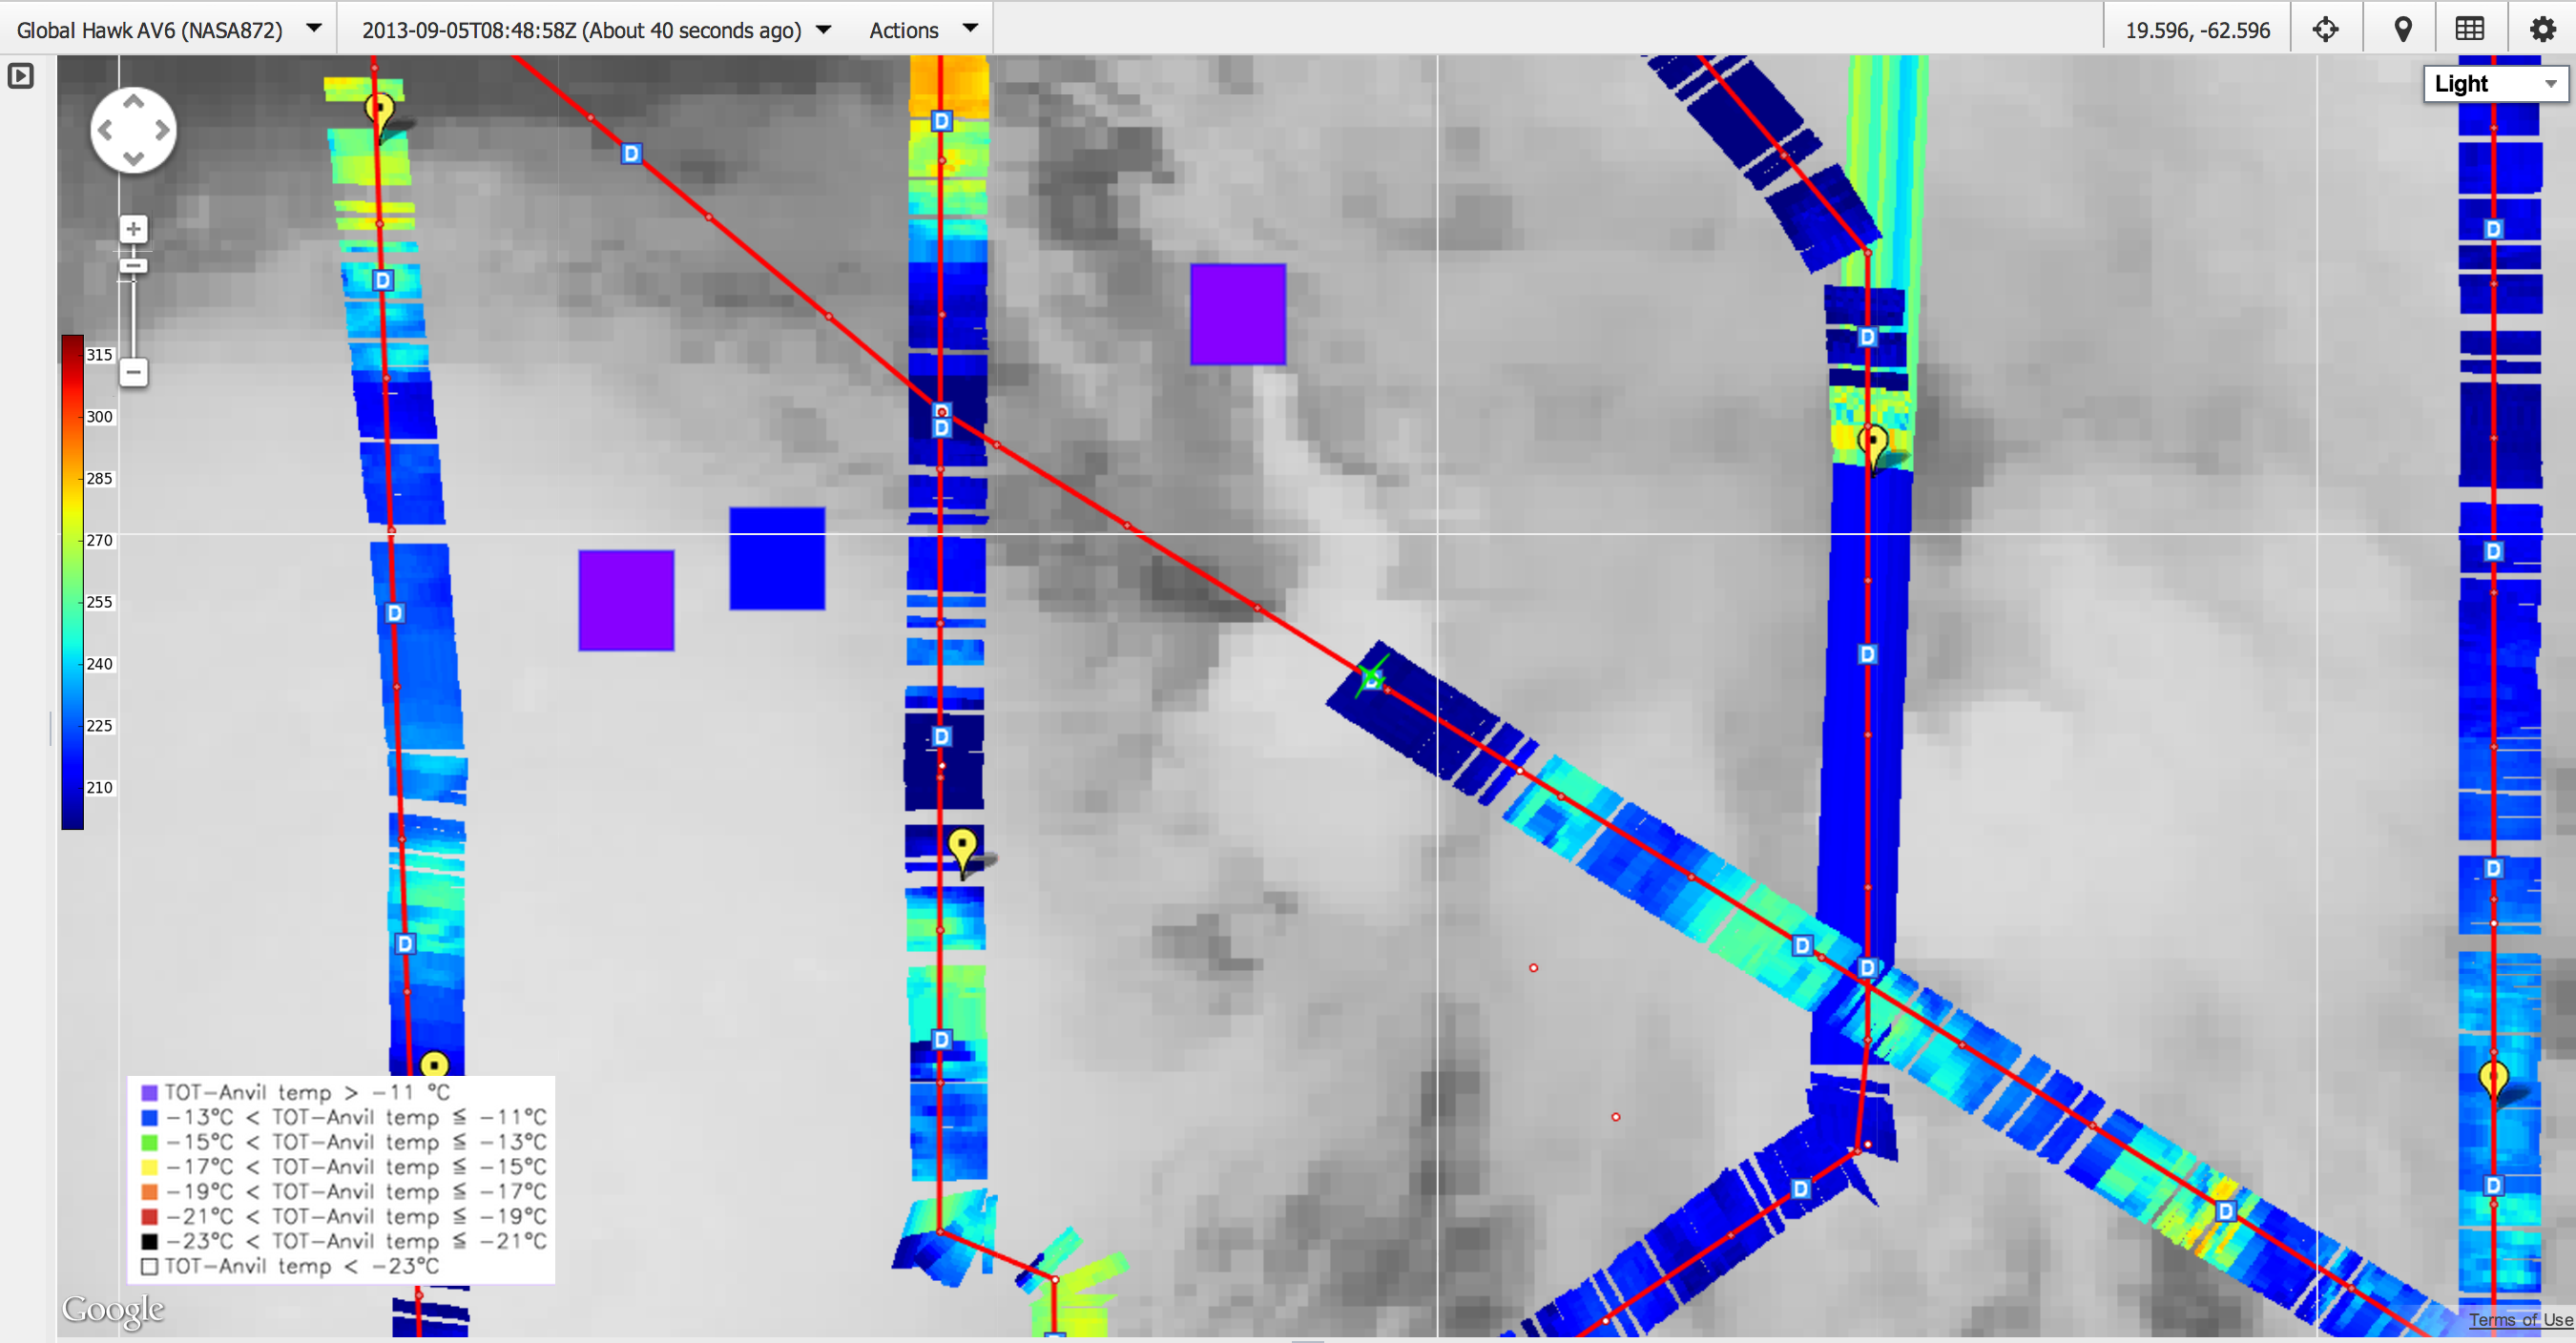This screenshot has height=1343, width=2576.
Task: Click the map pin marker icon
Action: (2403, 29)
